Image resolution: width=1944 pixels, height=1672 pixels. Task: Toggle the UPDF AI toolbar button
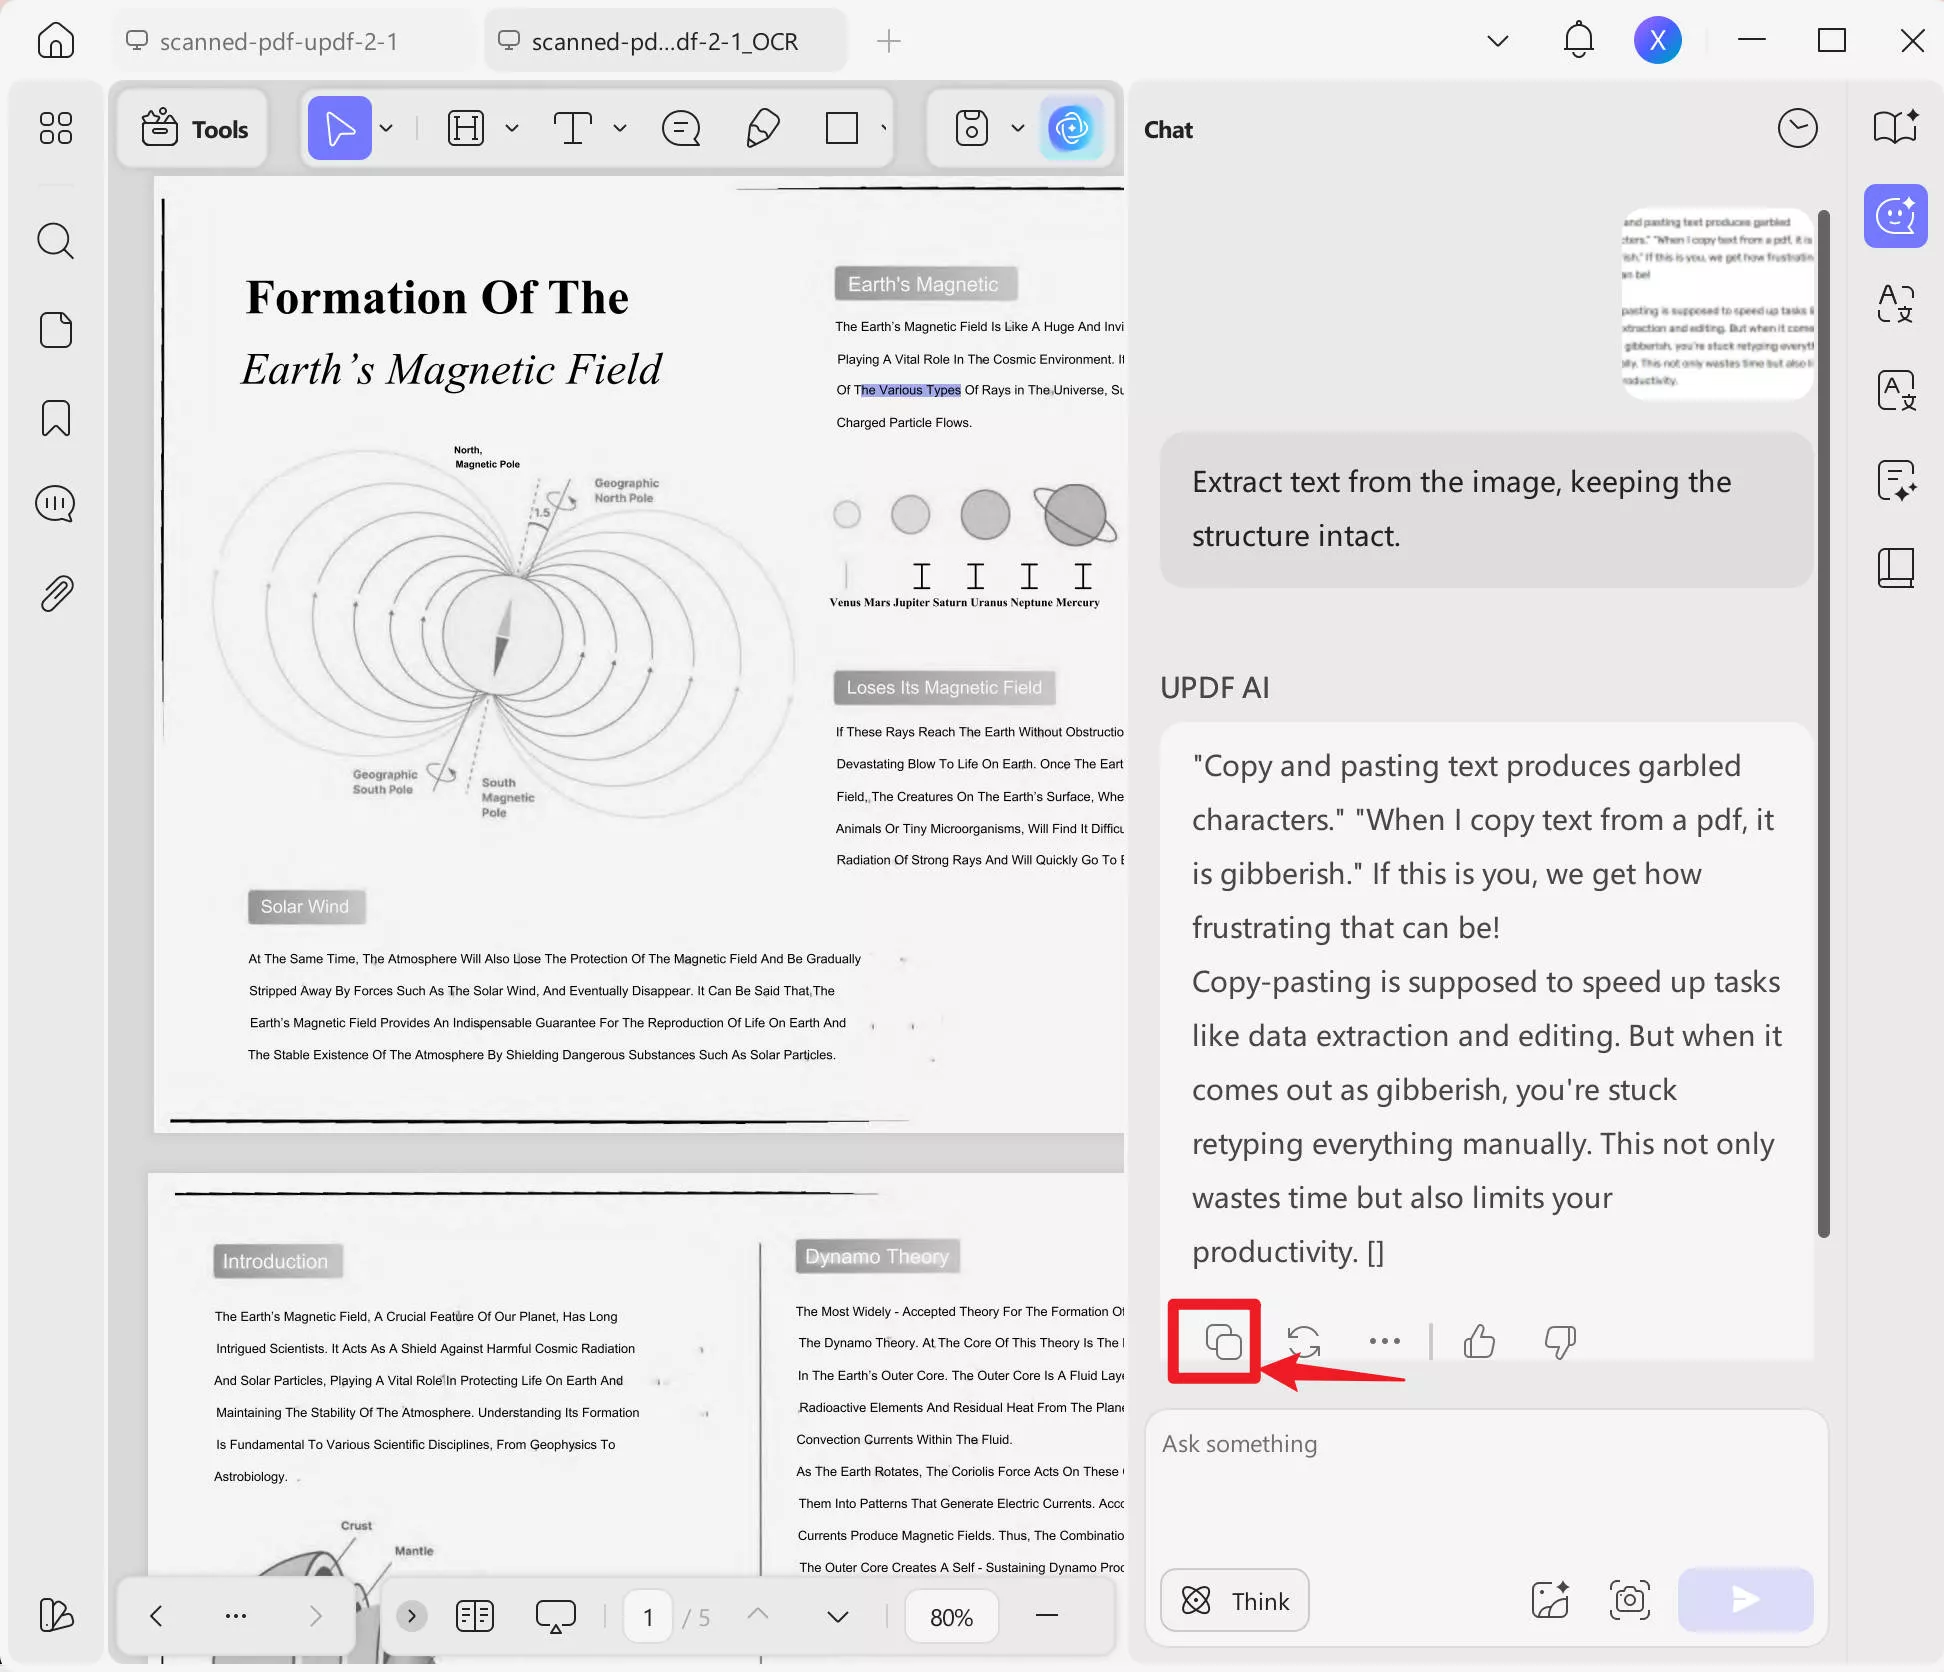tap(1071, 129)
